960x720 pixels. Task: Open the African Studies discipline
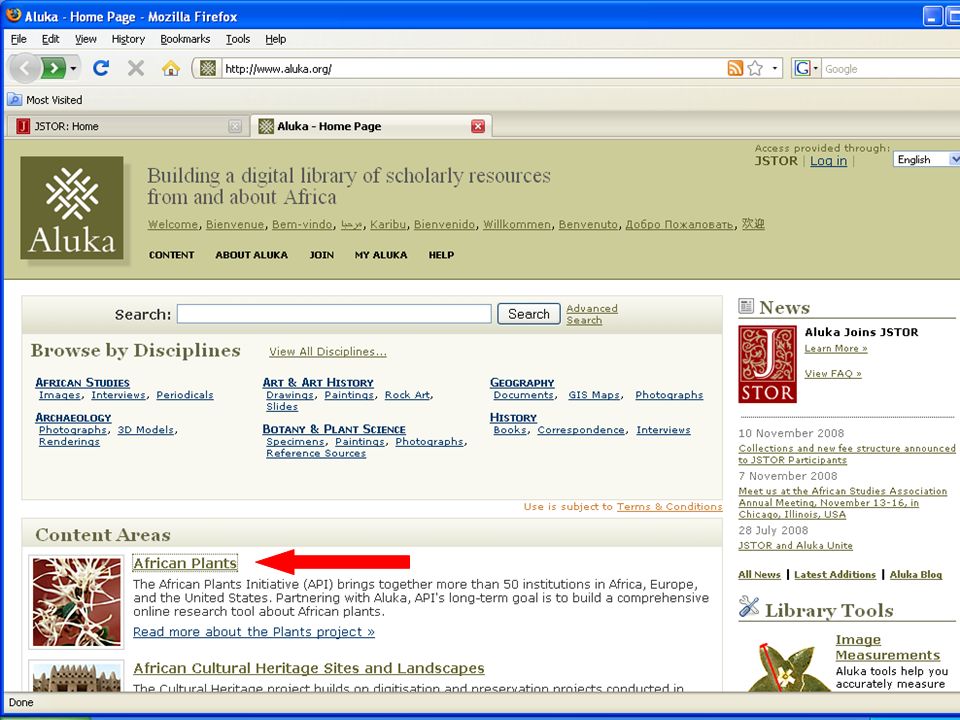[82, 382]
